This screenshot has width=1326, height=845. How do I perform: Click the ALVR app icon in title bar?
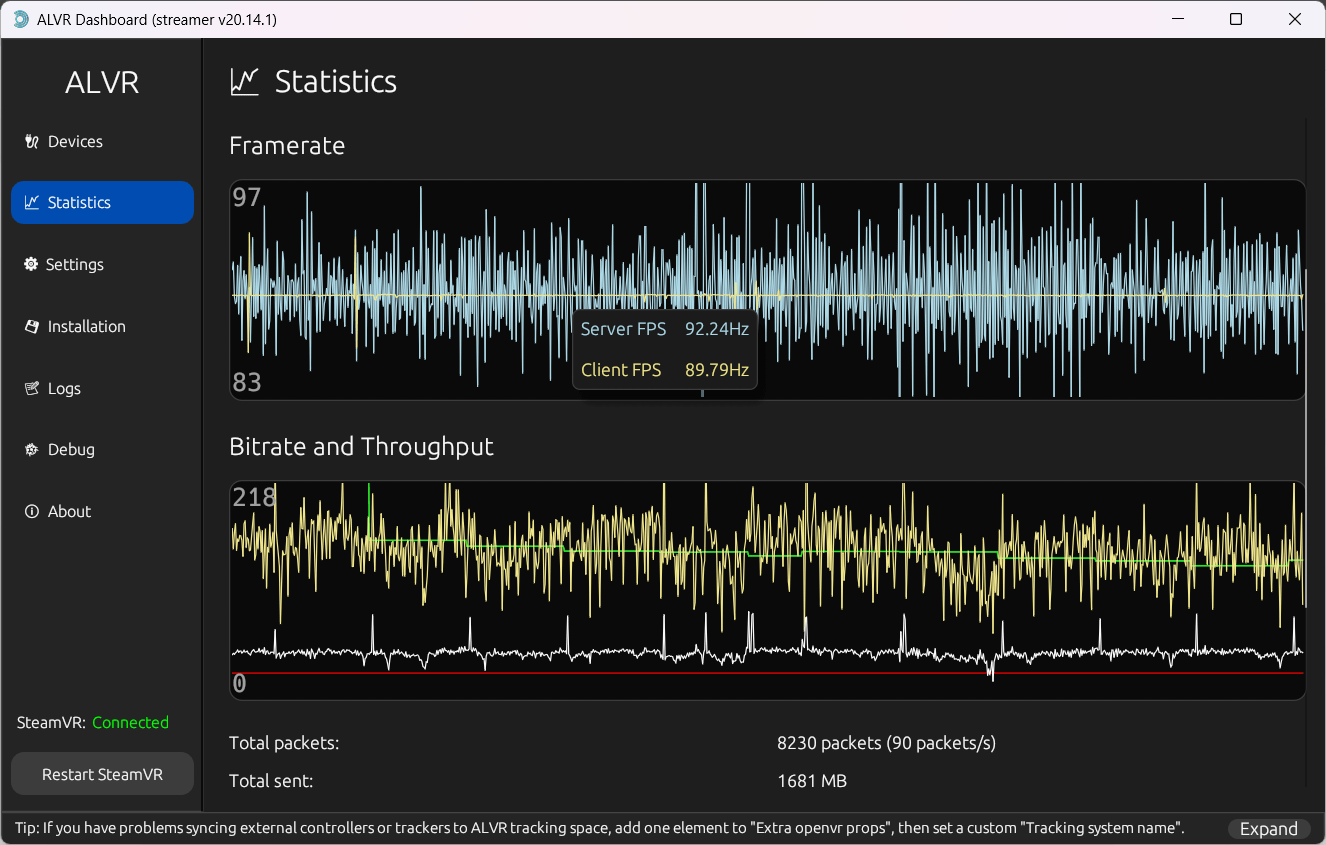[20, 20]
